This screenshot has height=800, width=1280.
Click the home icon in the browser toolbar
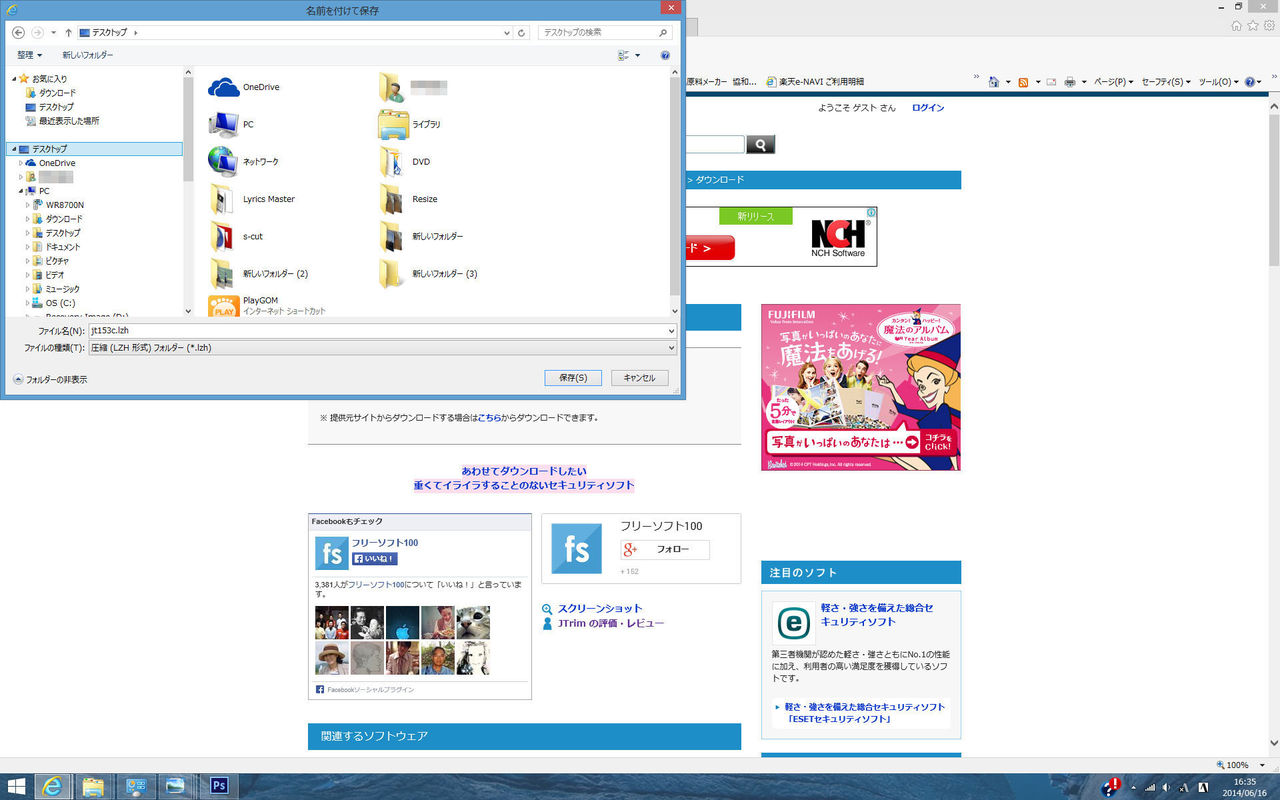pos(995,82)
